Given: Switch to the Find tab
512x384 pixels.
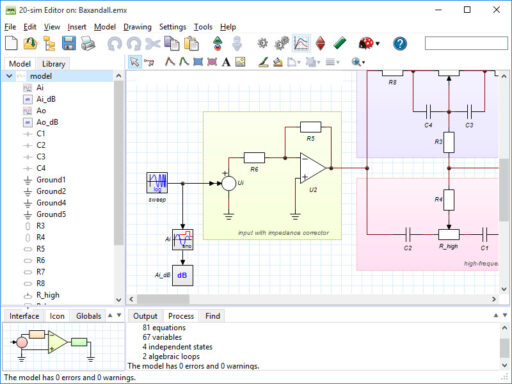Looking at the screenshot, I should click(213, 316).
